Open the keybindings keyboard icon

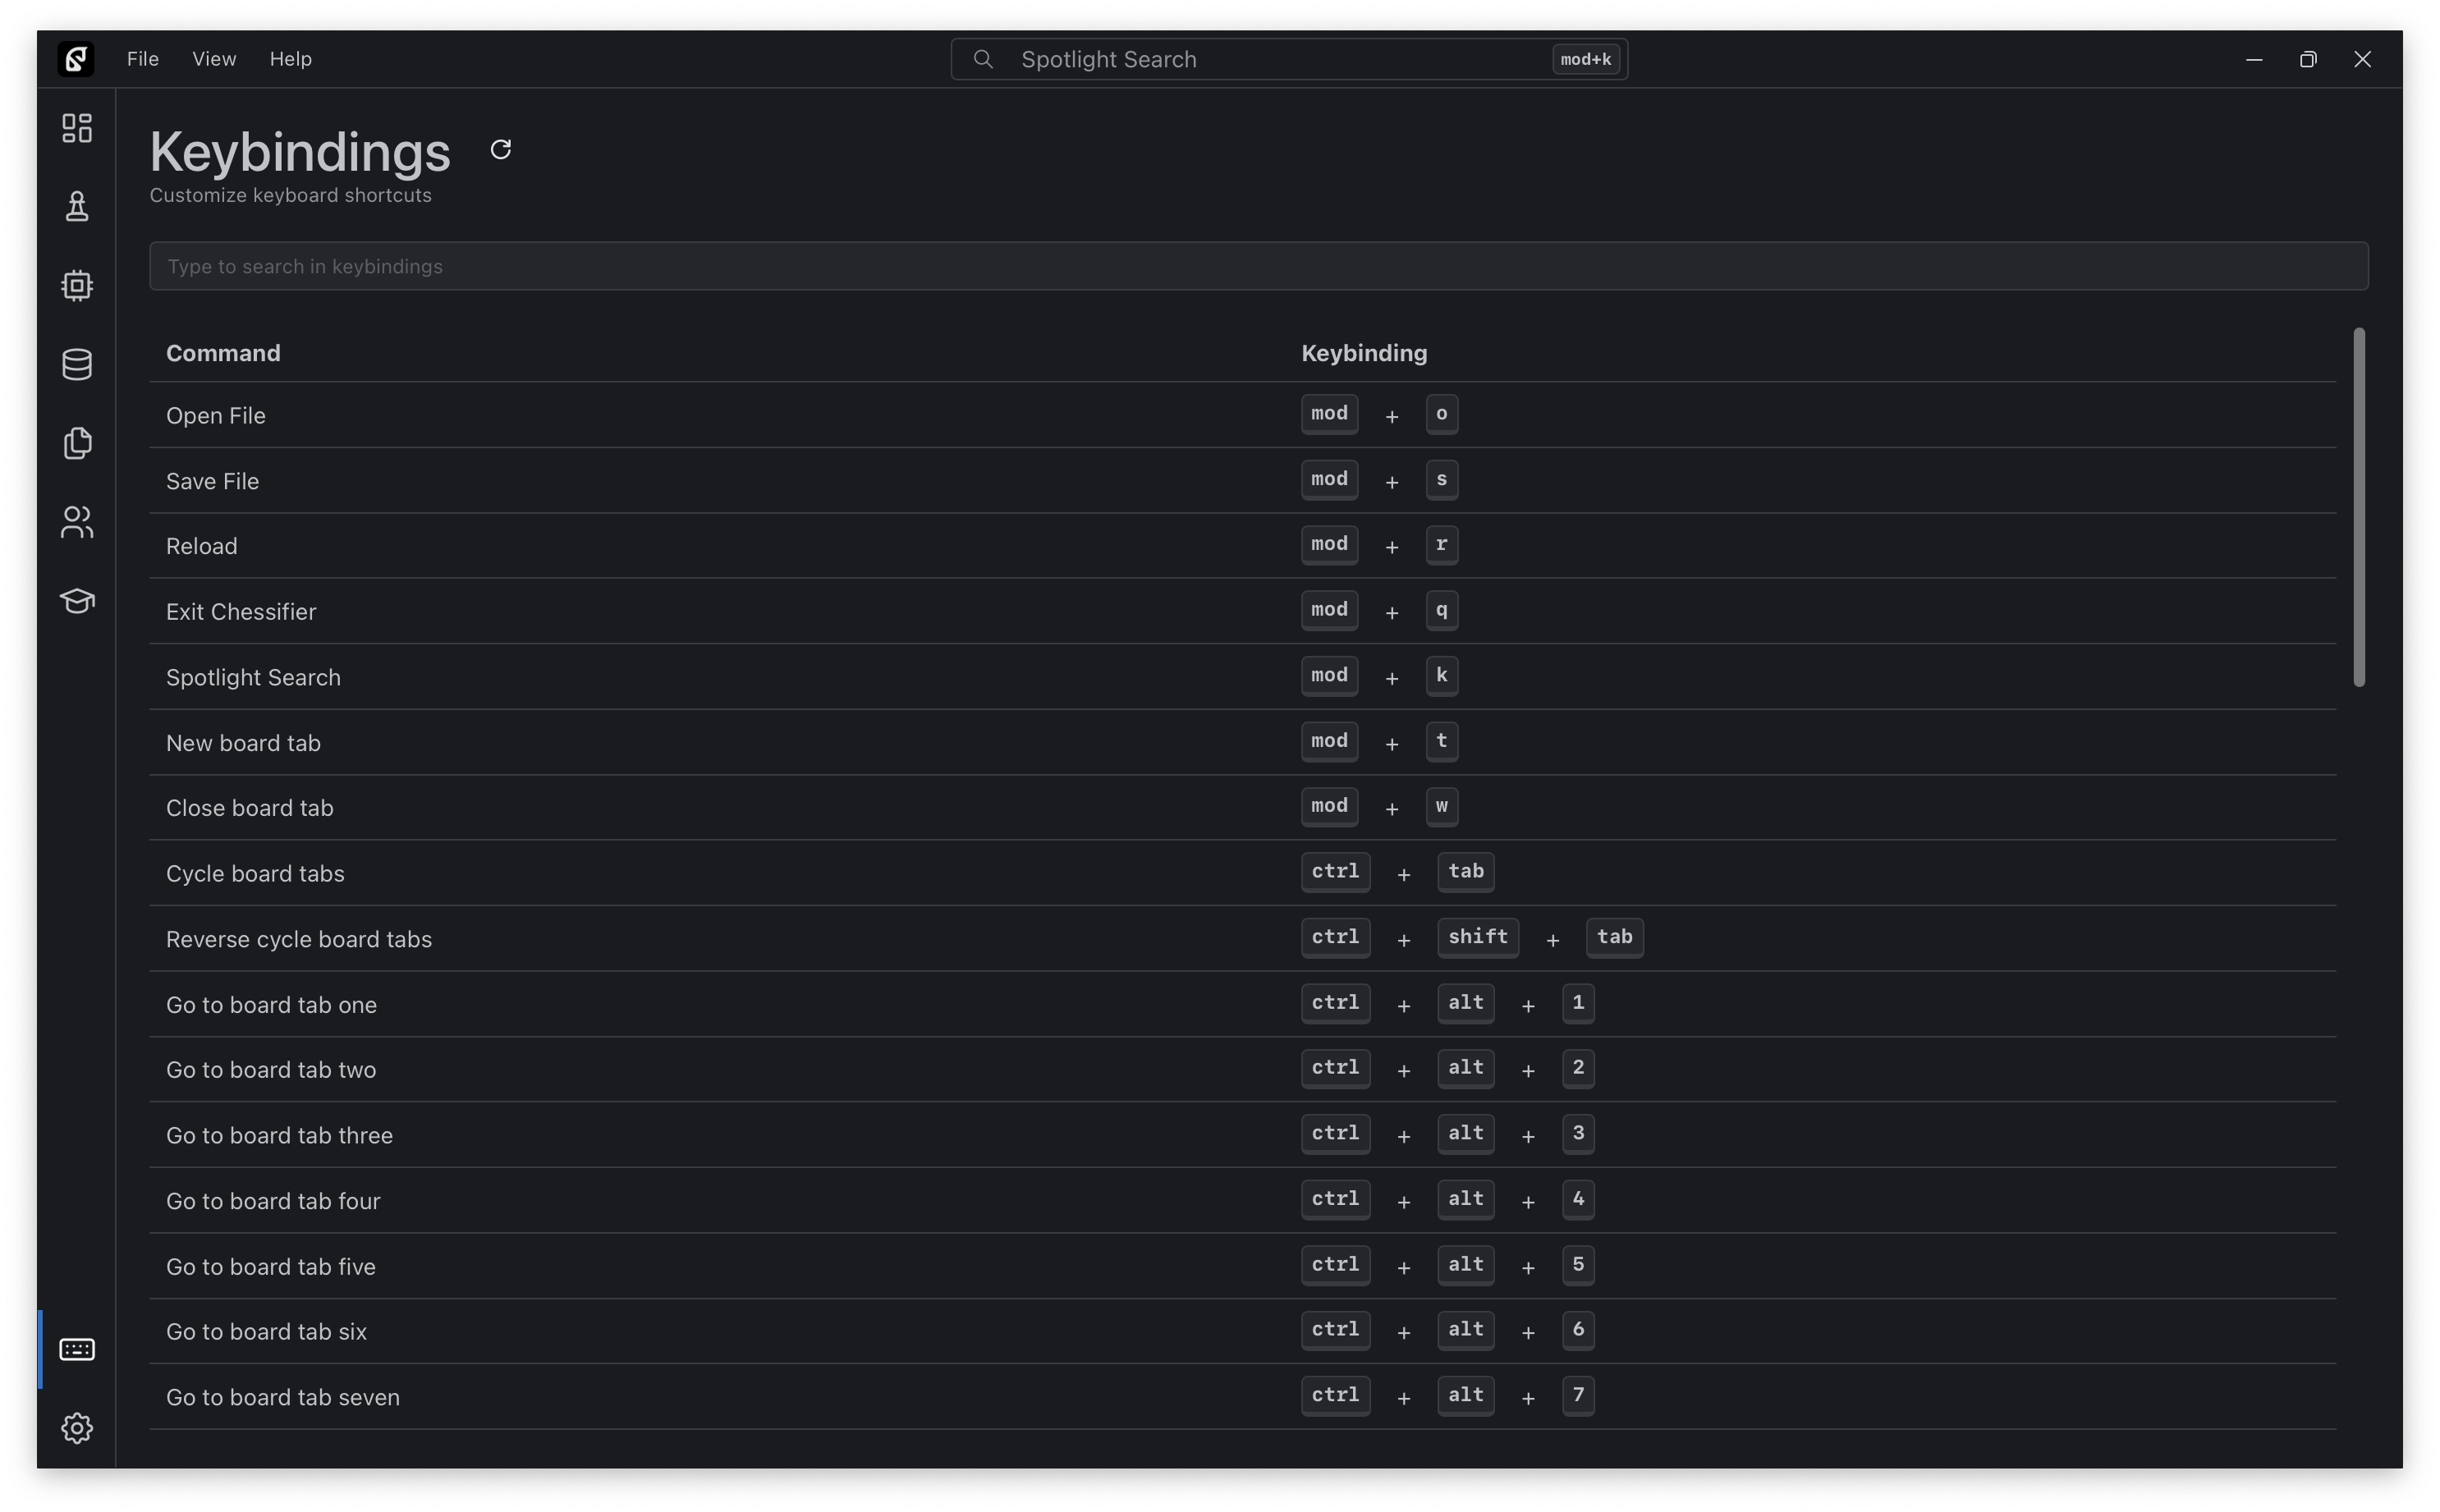77,1349
